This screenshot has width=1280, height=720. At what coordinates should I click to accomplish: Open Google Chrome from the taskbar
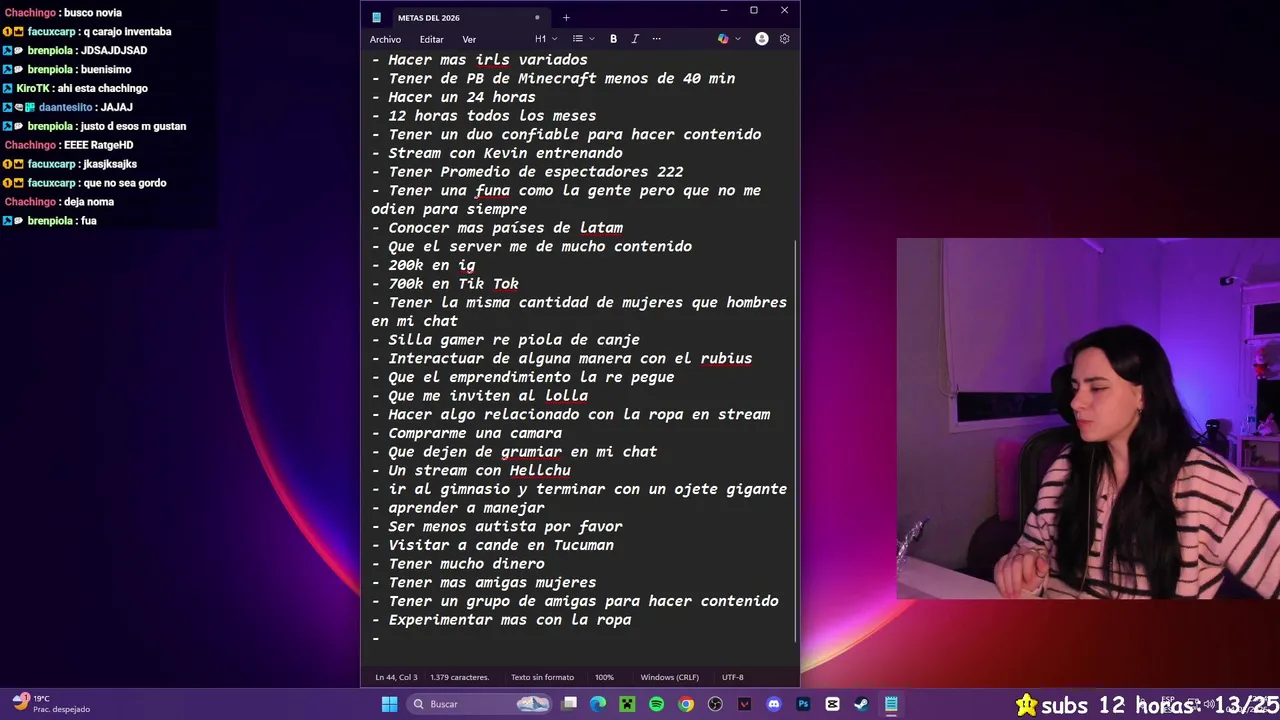(686, 704)
